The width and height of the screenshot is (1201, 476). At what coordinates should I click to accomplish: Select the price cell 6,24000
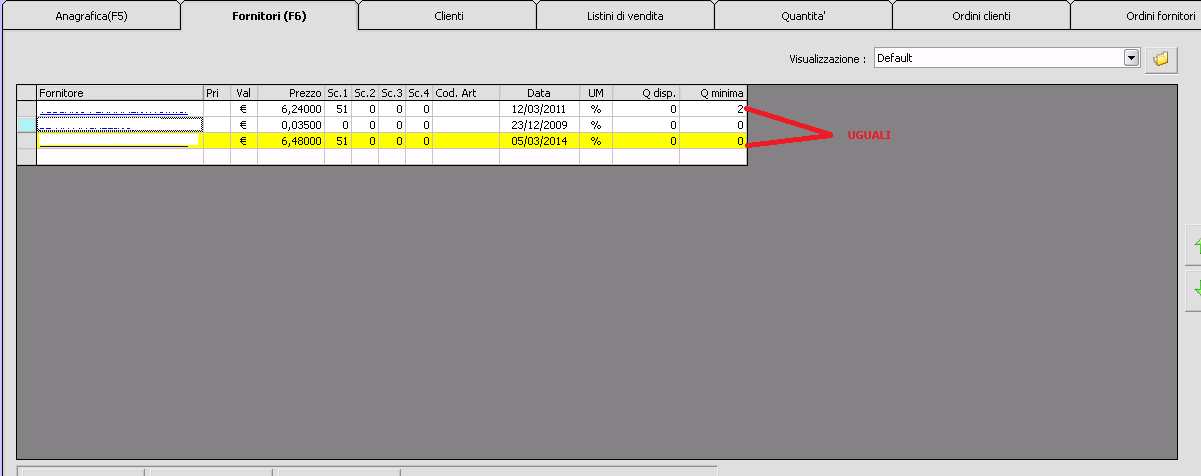point(291,109)
